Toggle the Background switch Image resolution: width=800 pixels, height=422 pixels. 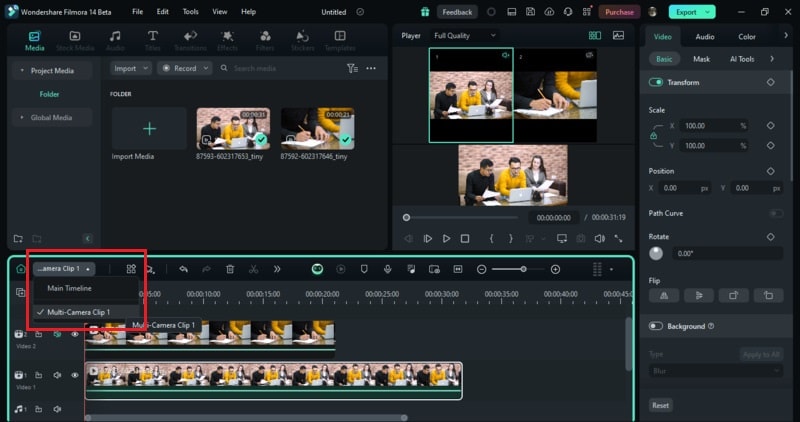pos(656,327)
